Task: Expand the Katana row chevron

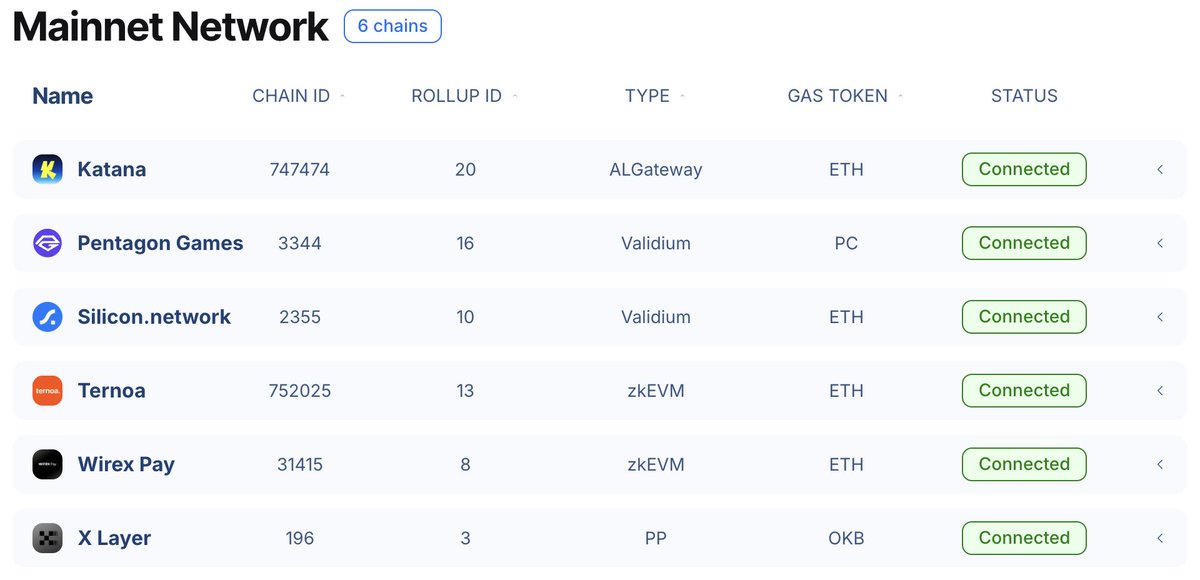Action: pyautogui.click(x=1160, y=170)
